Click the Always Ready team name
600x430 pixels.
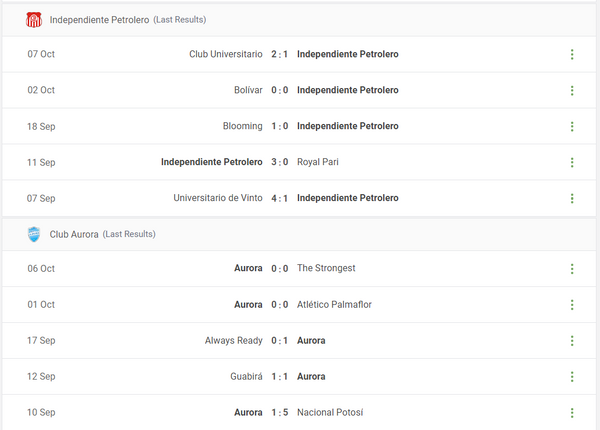tap(233, 340)
